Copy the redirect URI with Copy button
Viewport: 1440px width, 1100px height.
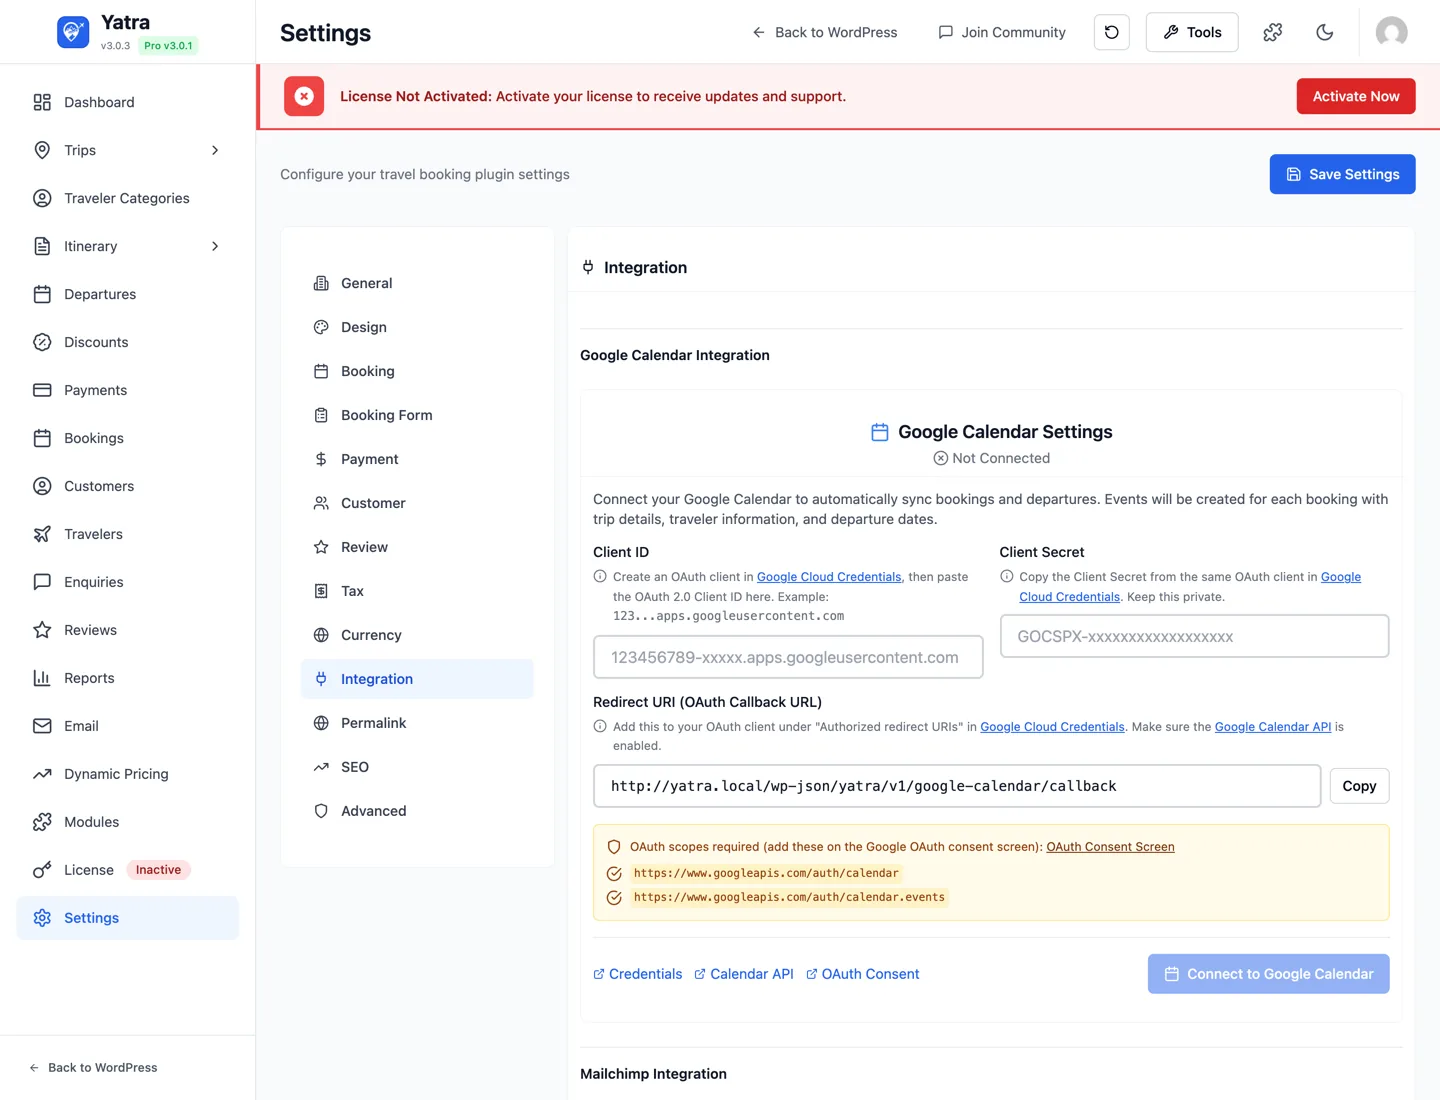[1359, 786]
